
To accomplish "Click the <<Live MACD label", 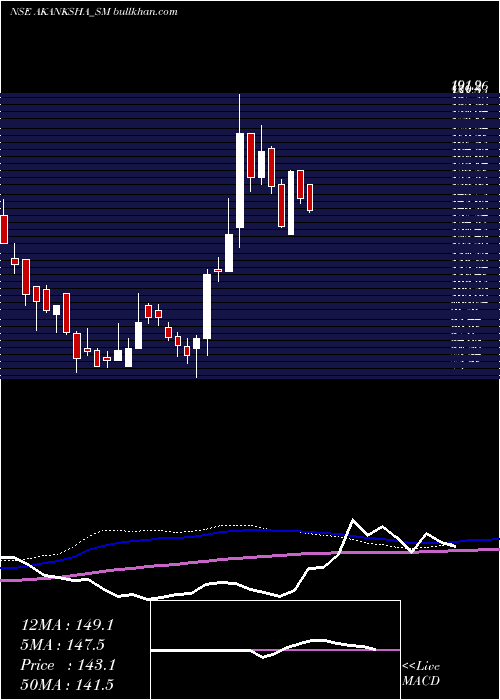I will coord(421,674).
